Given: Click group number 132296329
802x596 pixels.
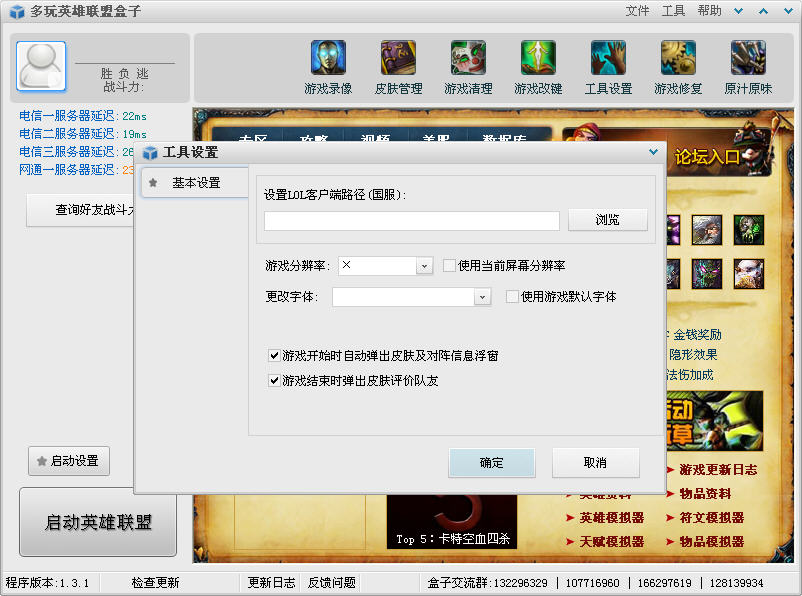Looking at the screenshot, I should tap(520, 583).
